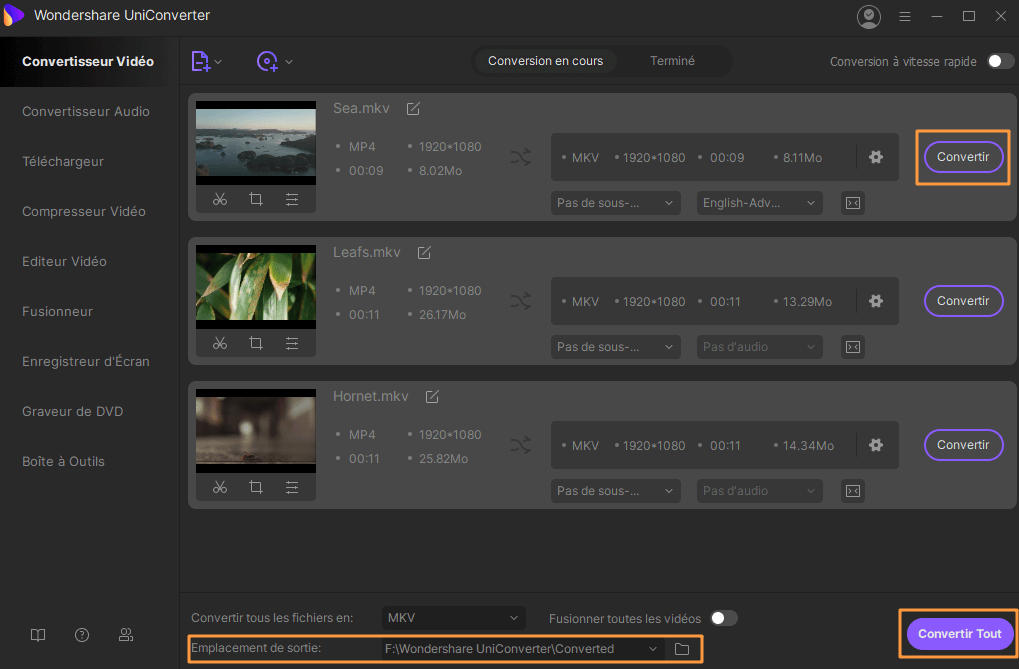Image resolution: width=1019 pixels, height=669 pixels.
Task: Trim Hornet.mkv with scissors icon
Action: click(x=220, y=487)
